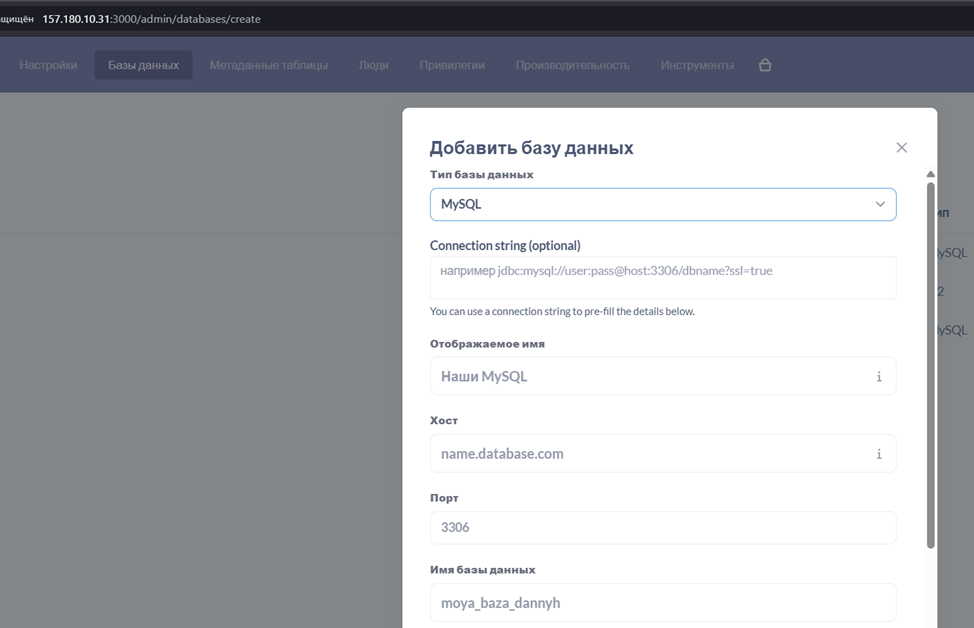The width and height of the screenshot is (974, 628).
Task: Click the scrollbar up arrow in dialog
Action: tap(931, 174)
